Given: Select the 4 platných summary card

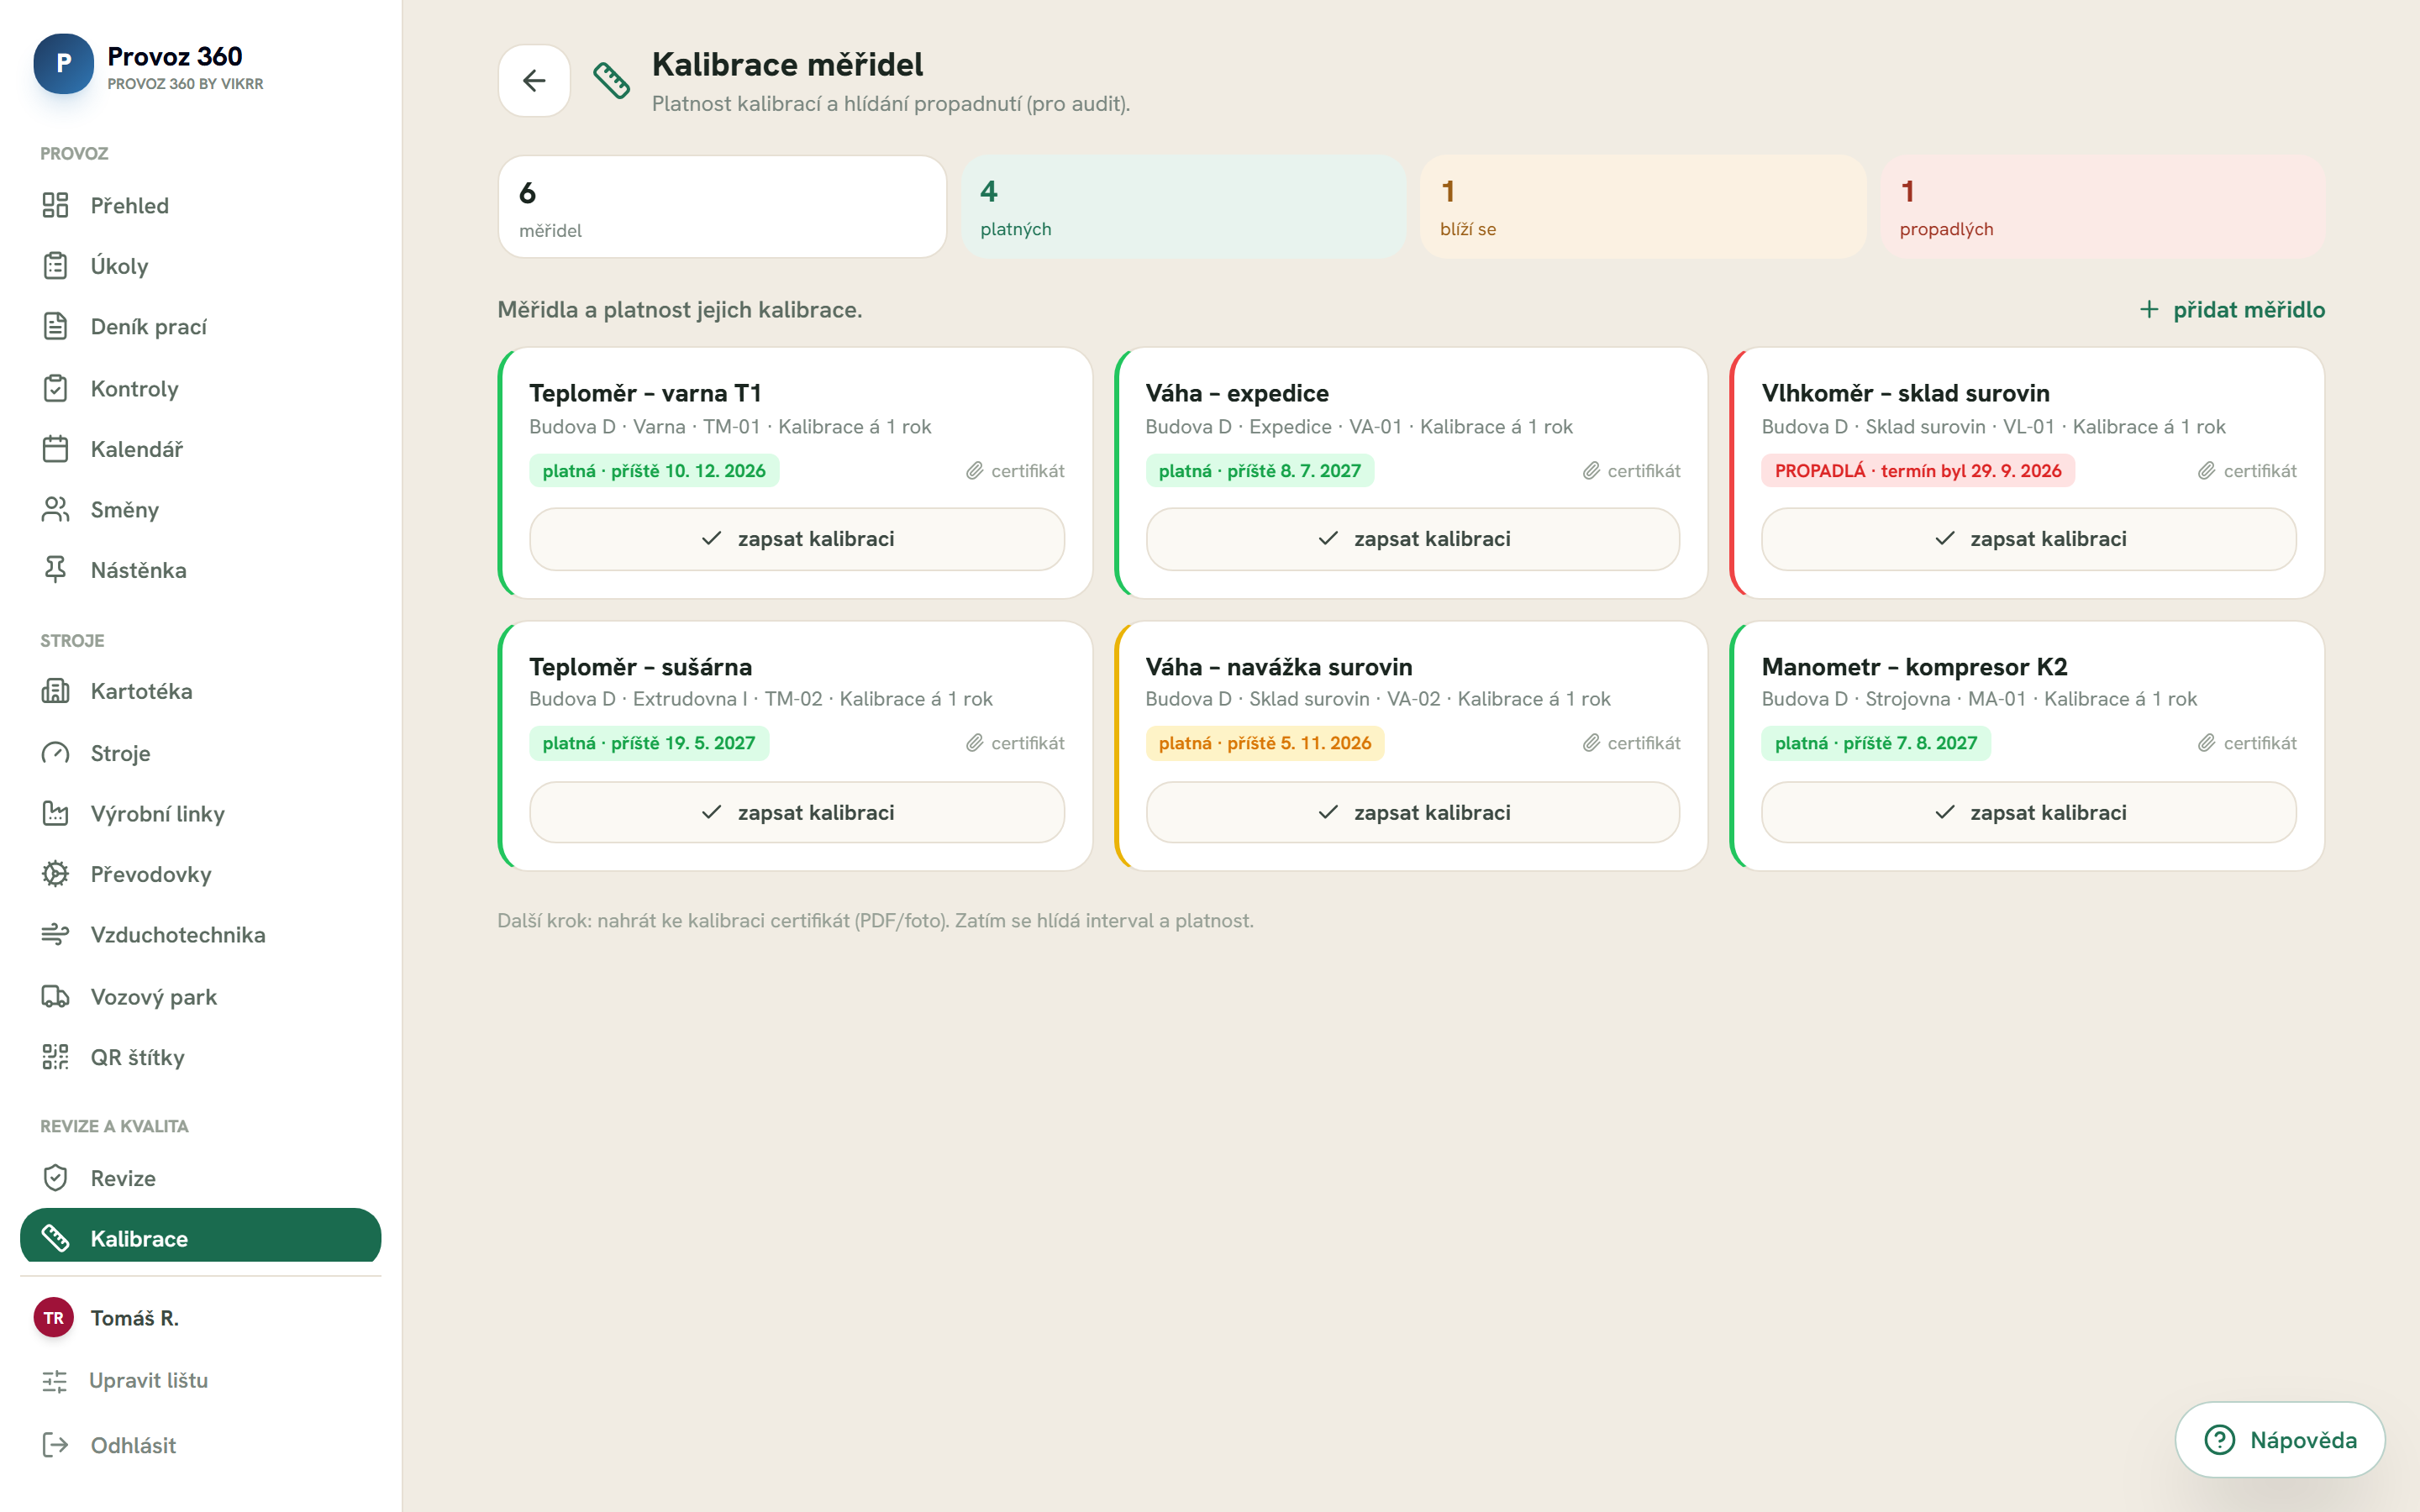Looking at the screenshot, I should click(1183, 207).
